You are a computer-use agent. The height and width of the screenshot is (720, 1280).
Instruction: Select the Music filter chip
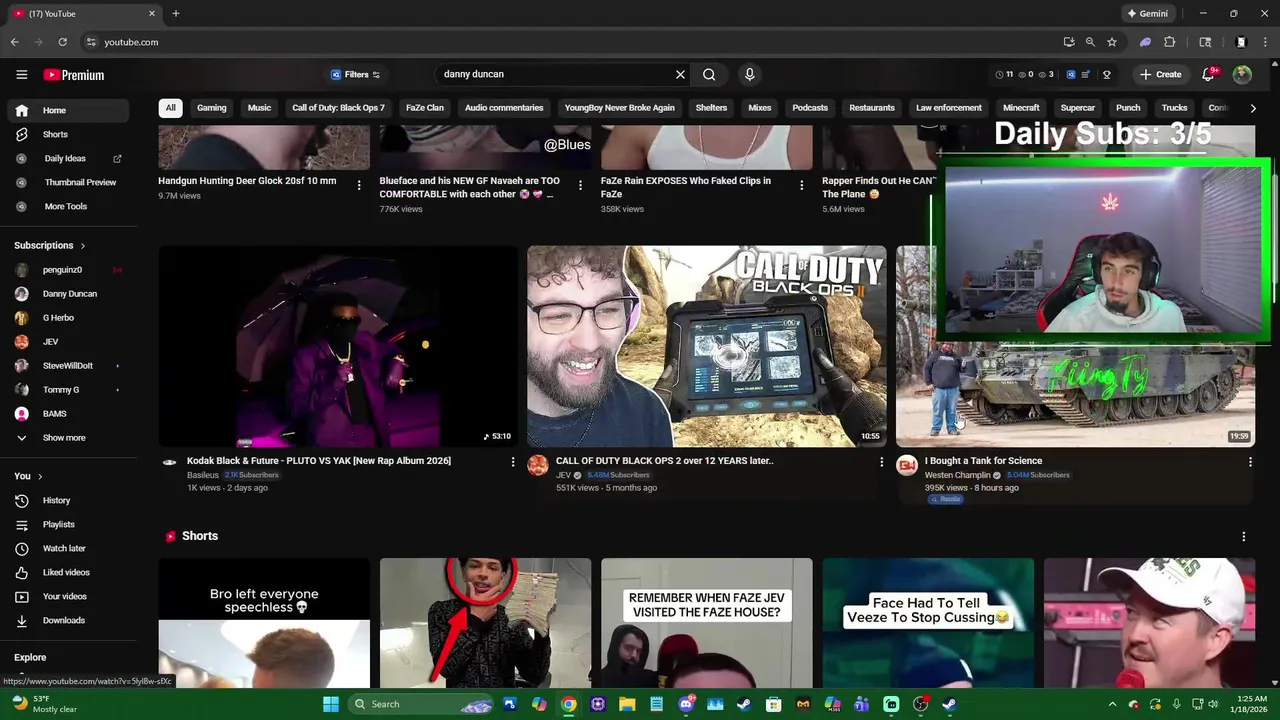(x=259, y=108)
